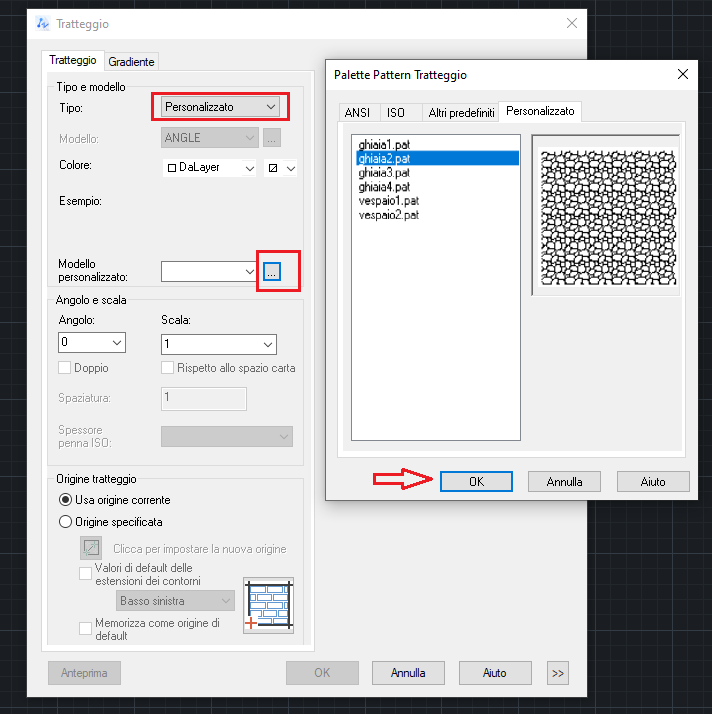Open the Tipo dropdown set to Personalizzato

pyautogui.click(x=221, y=106)
